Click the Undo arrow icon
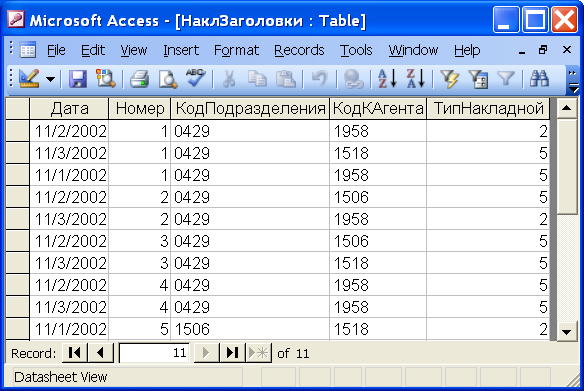The height and width of the screenshot is (391, 584). [x=320, y=79]
